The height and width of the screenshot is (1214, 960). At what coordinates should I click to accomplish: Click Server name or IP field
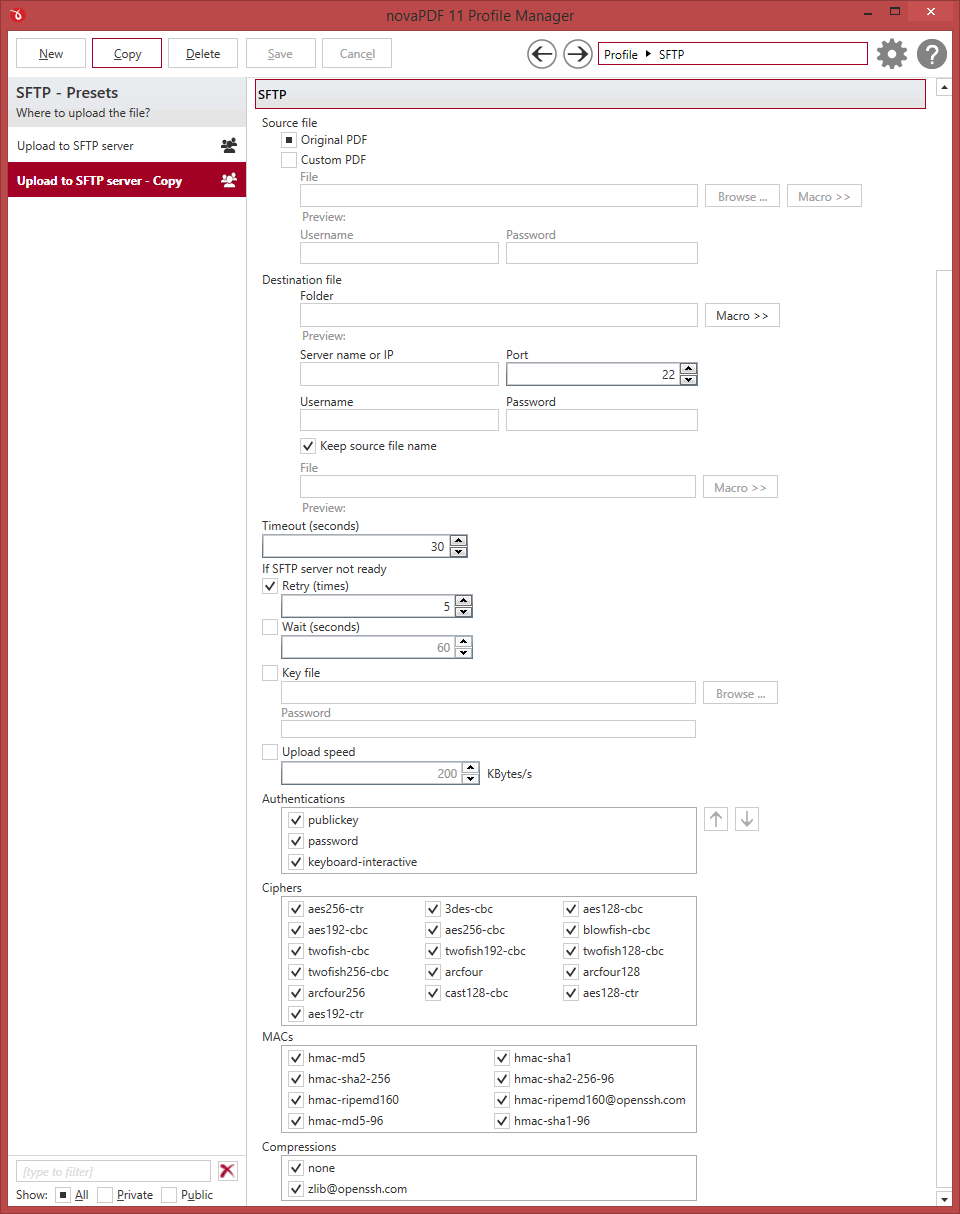click(399, 374)
